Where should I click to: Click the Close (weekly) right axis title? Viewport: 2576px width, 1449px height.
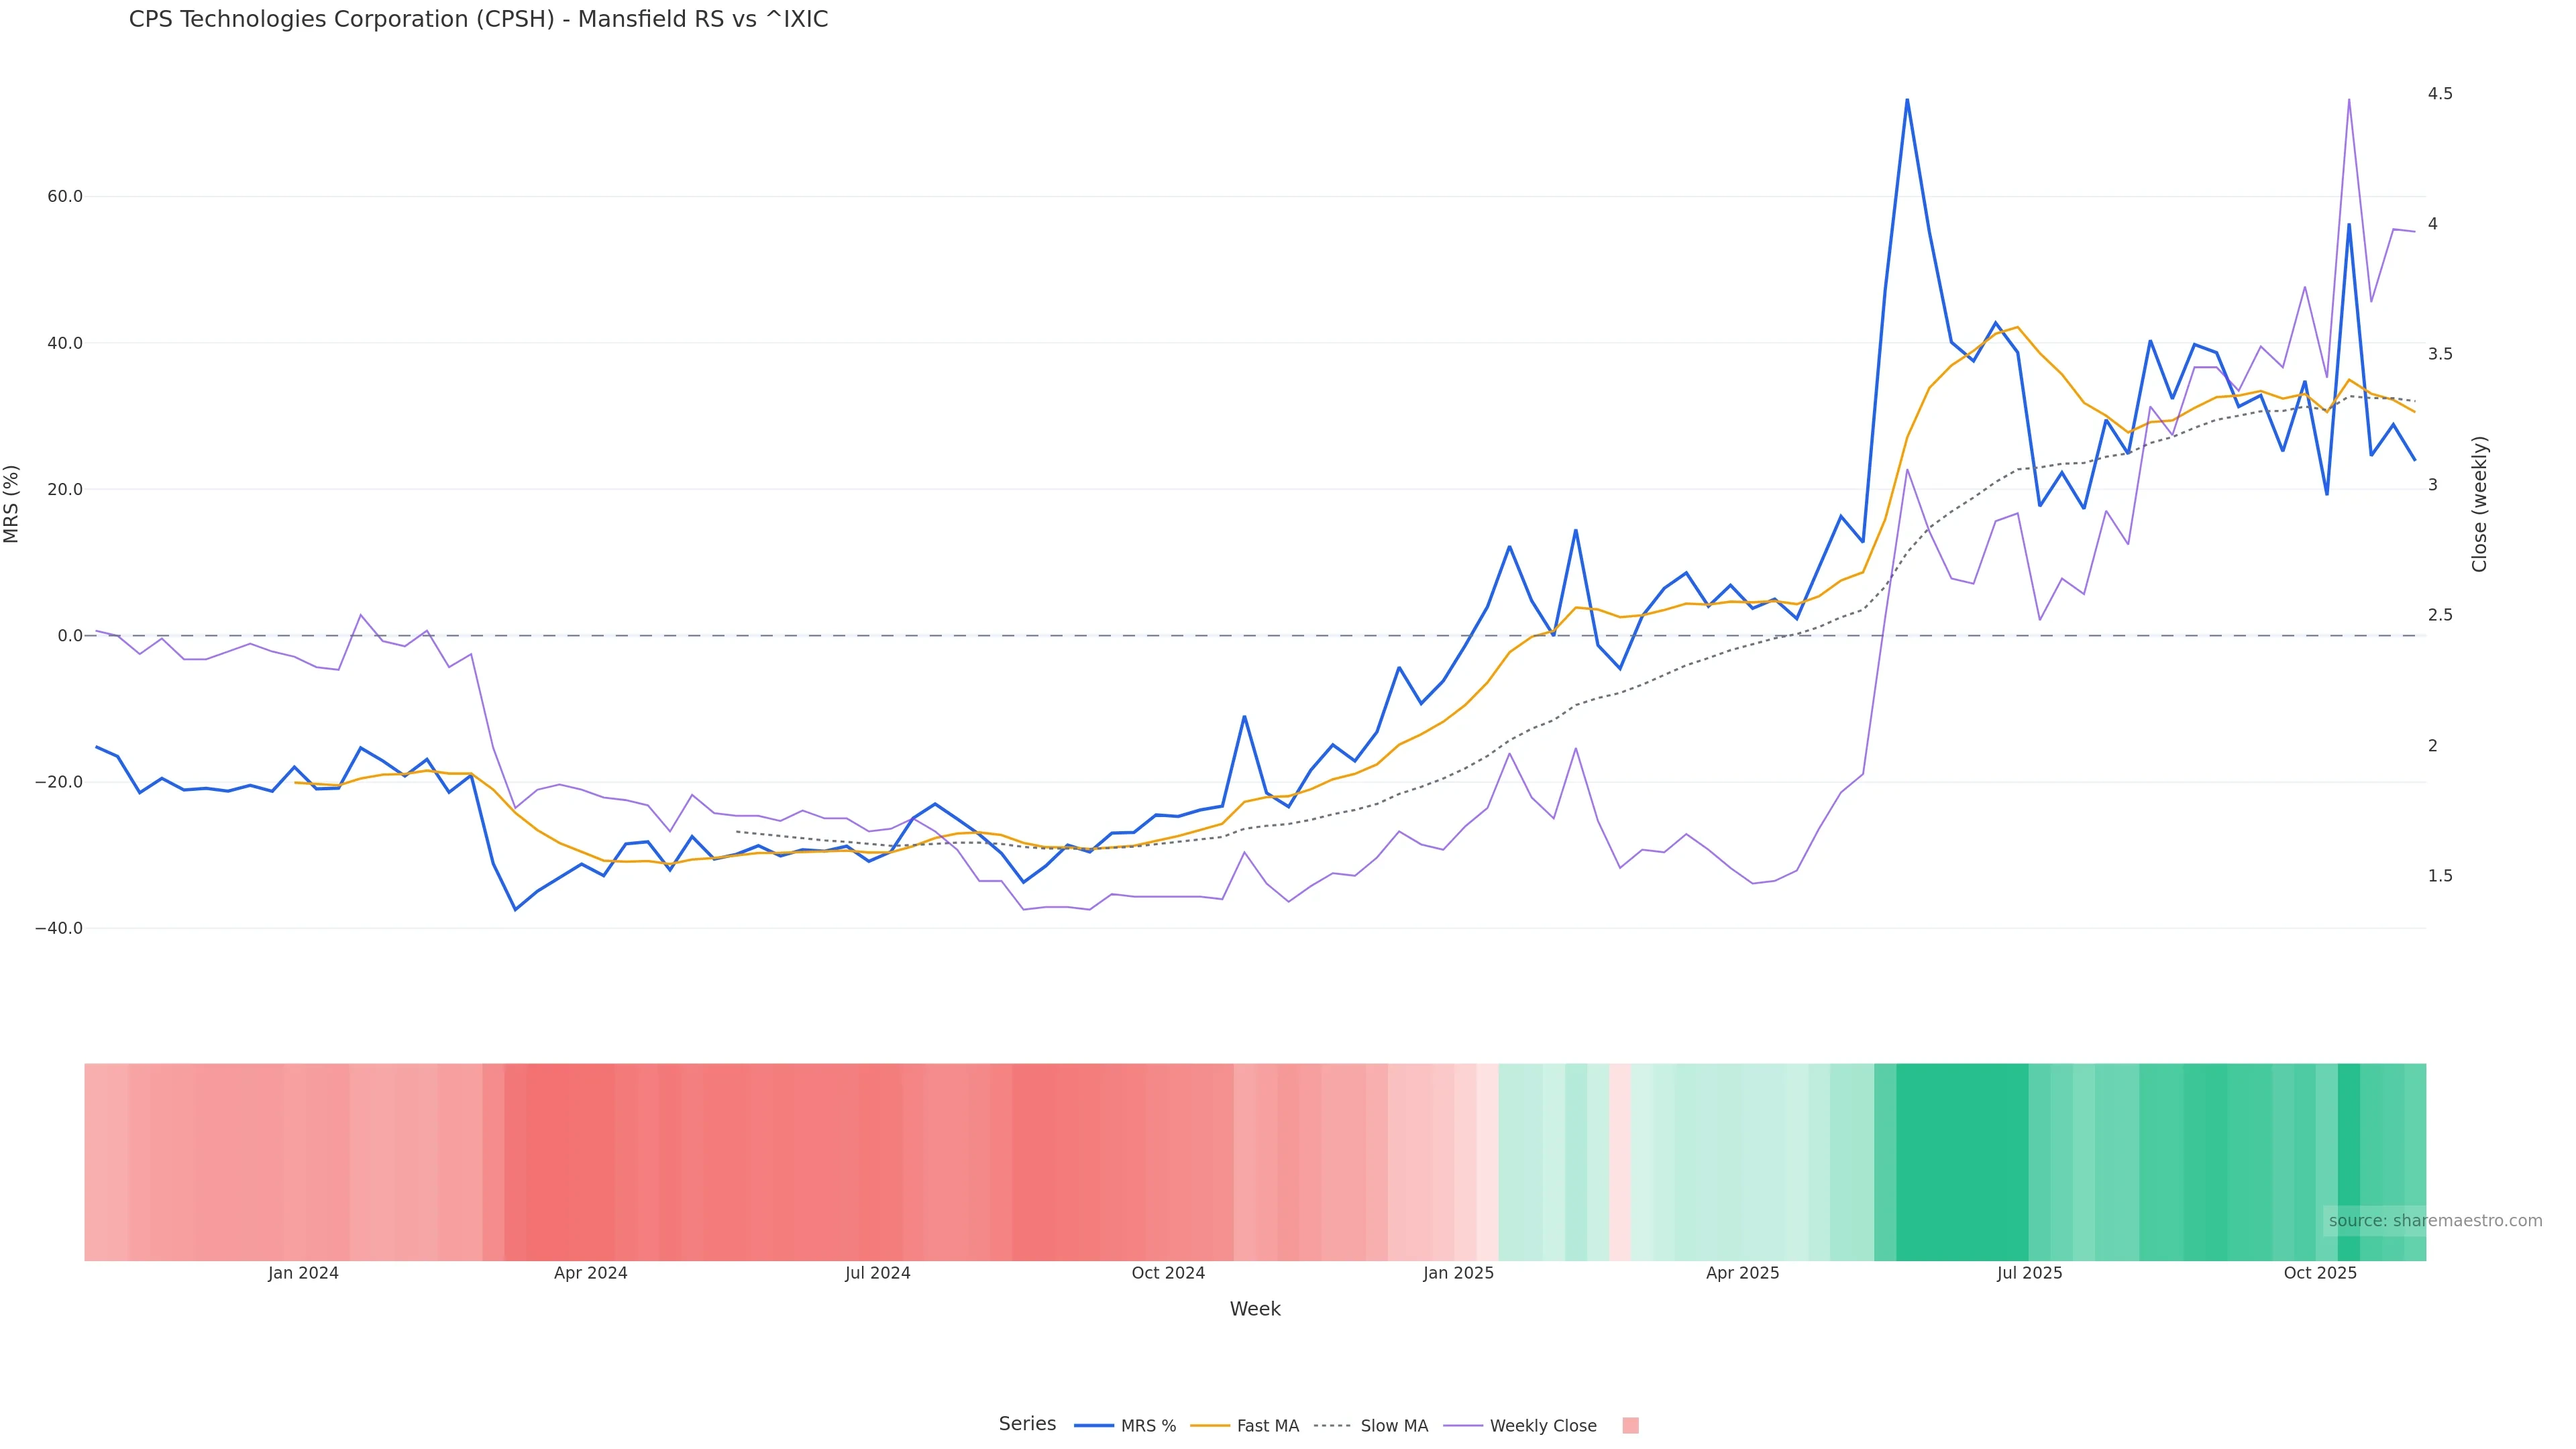pyautogui.click(x=2479, y=504)
